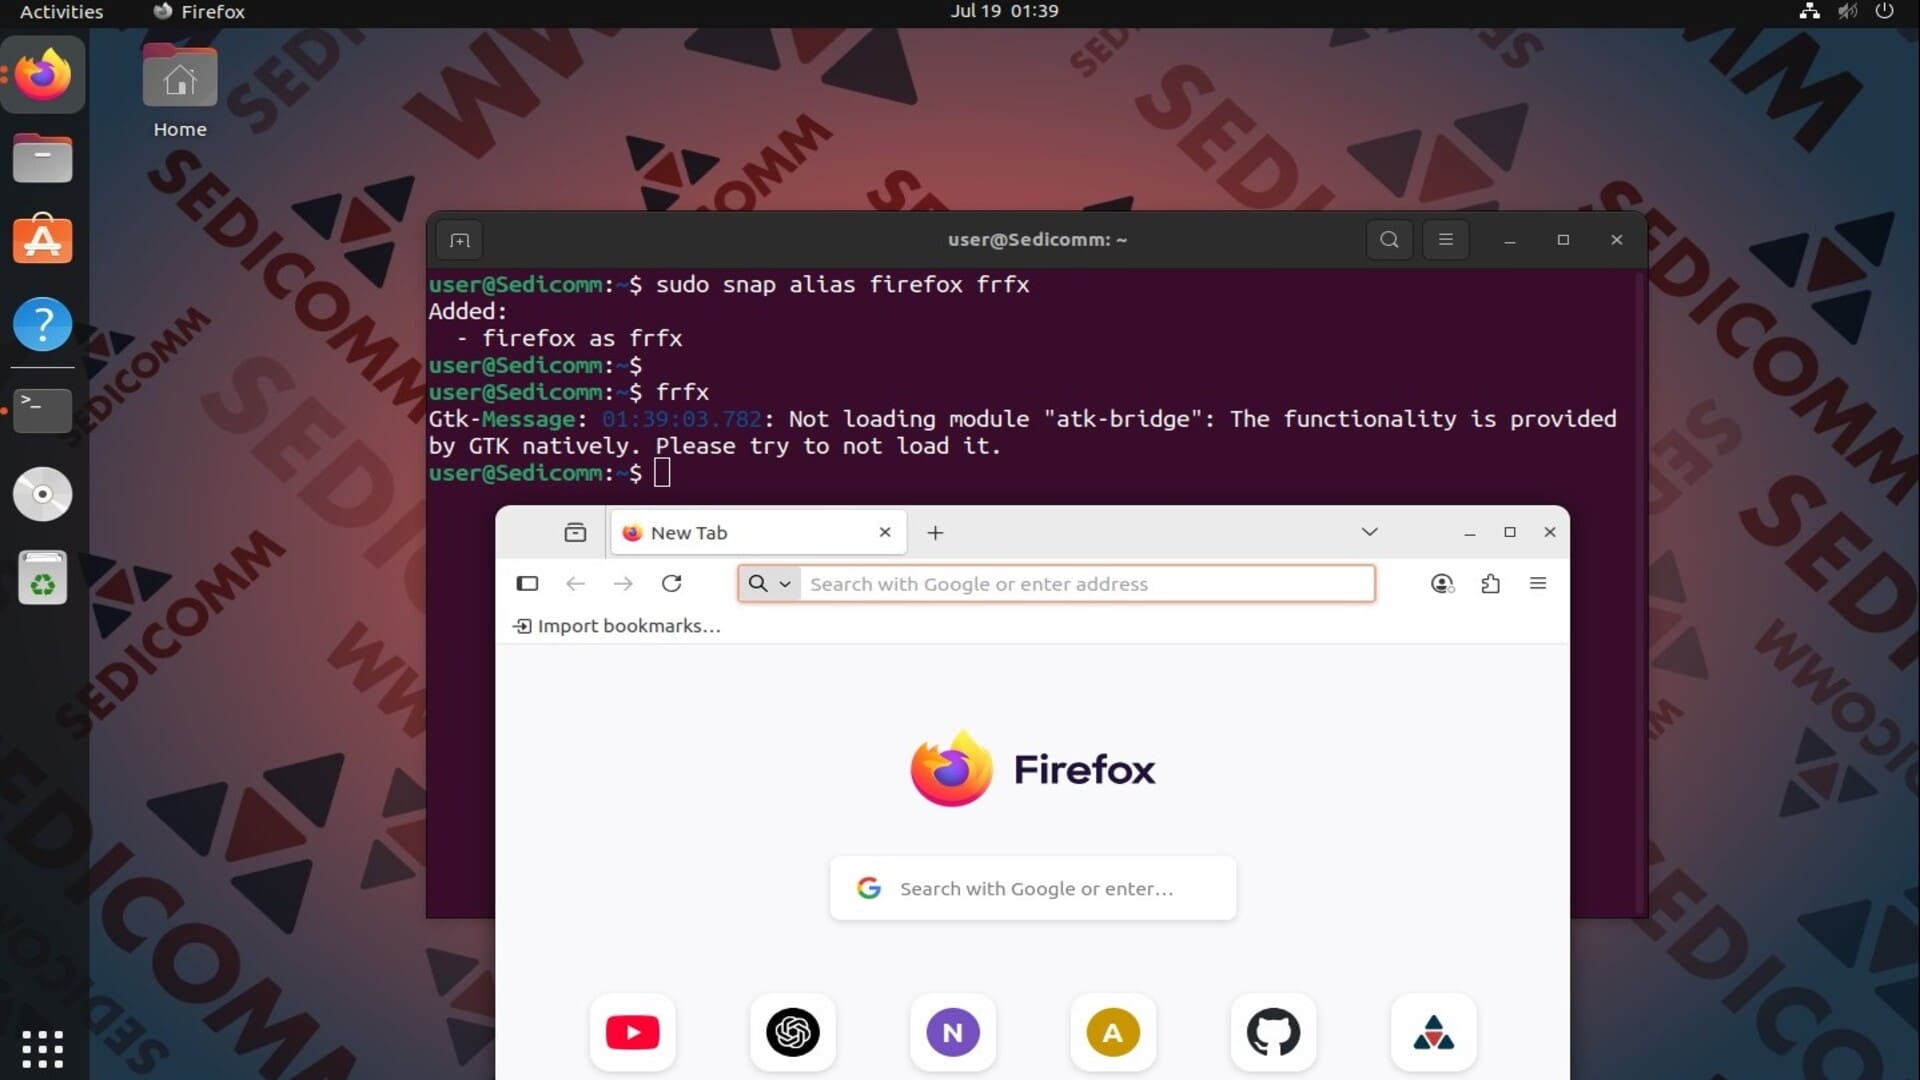Close the New Tab tab
The width and height of the screenshot is (1920, 1080).
(885, 532)
